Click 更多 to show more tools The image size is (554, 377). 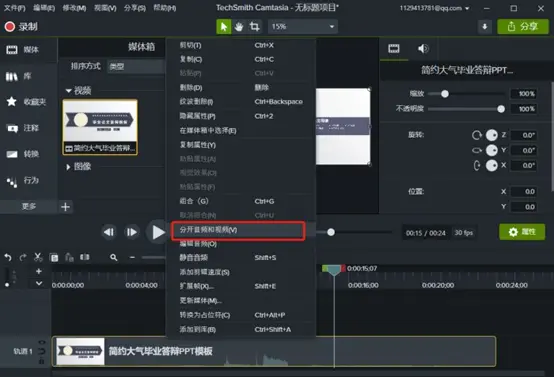pos(29,206)
